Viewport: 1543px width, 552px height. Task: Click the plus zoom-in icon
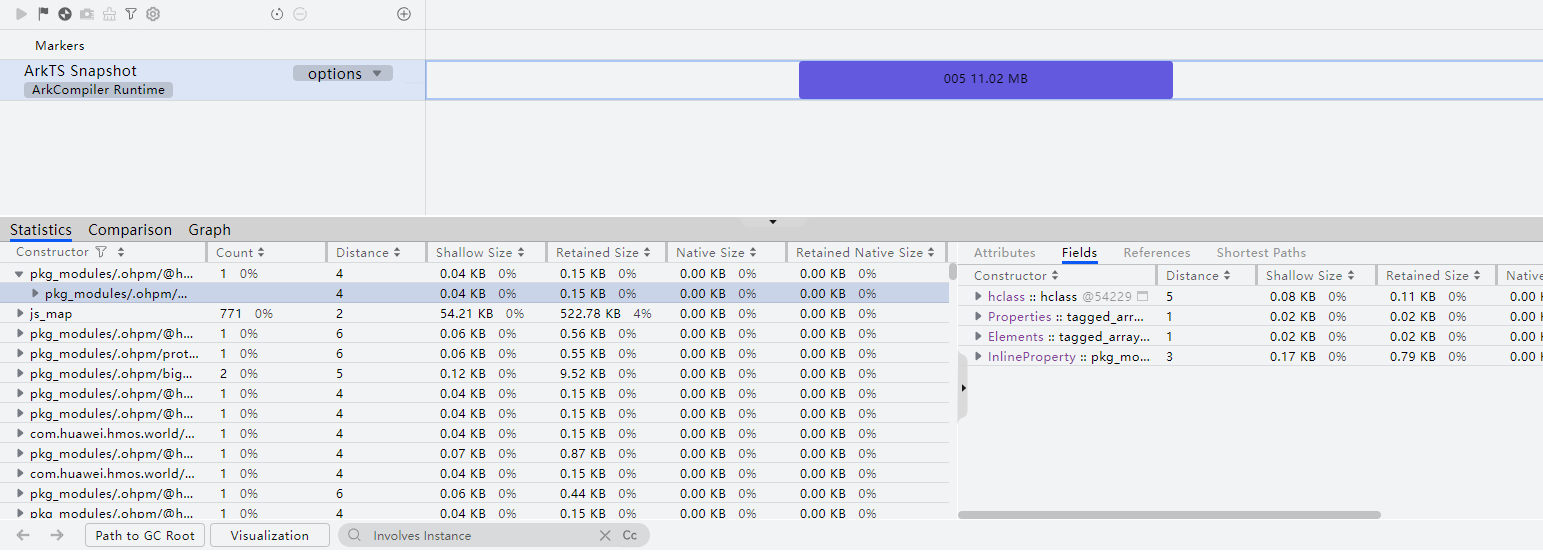(404, 14)
